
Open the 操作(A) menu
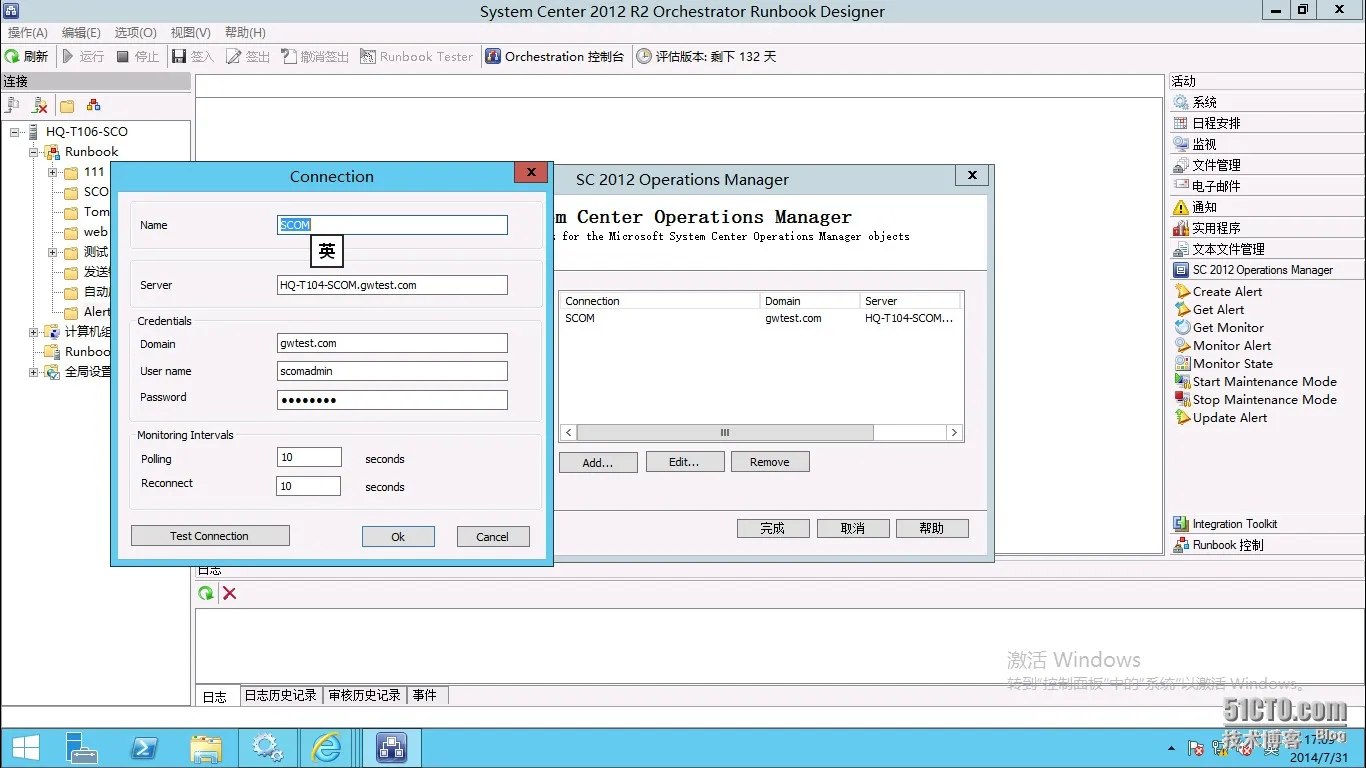tap(27, 33)
